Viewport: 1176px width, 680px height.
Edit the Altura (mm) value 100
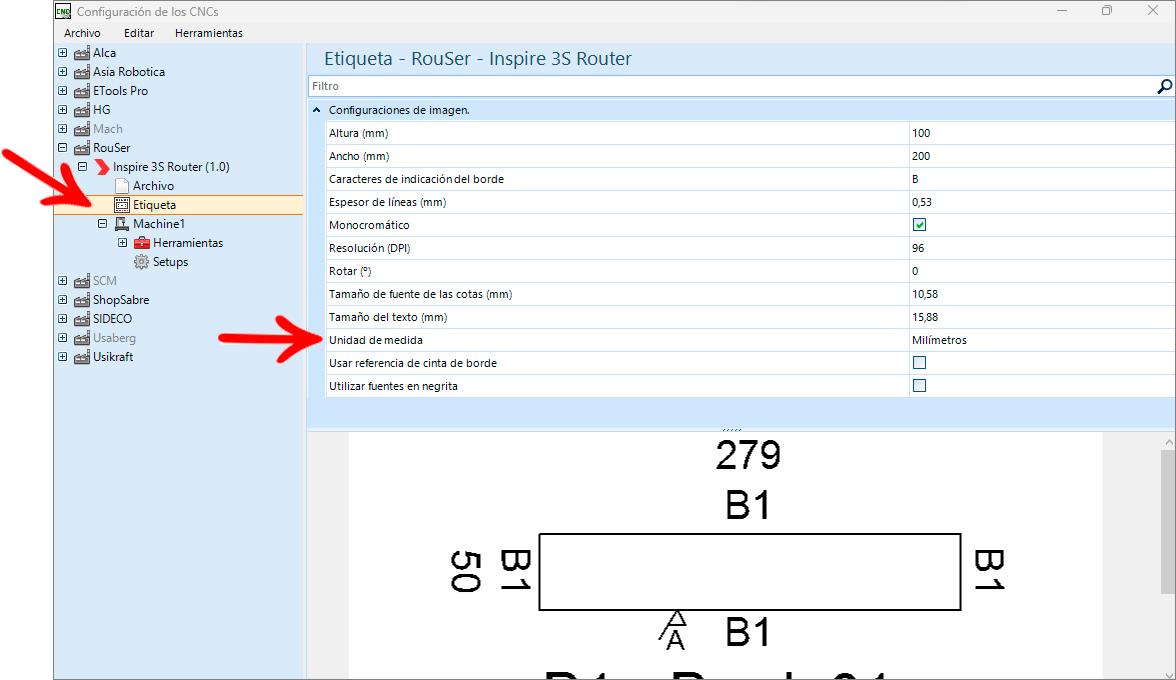pos(1041,133)
